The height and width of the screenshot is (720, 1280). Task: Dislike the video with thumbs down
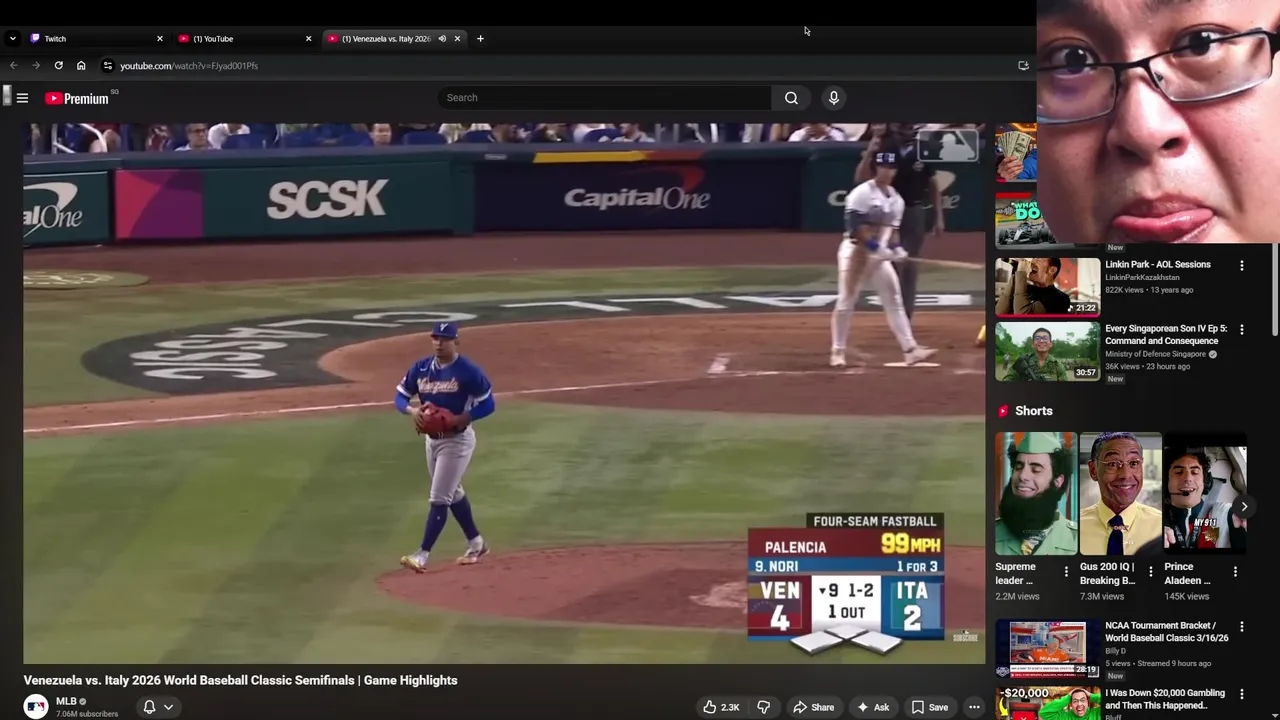pyautogui.click(x=763, y=707)
